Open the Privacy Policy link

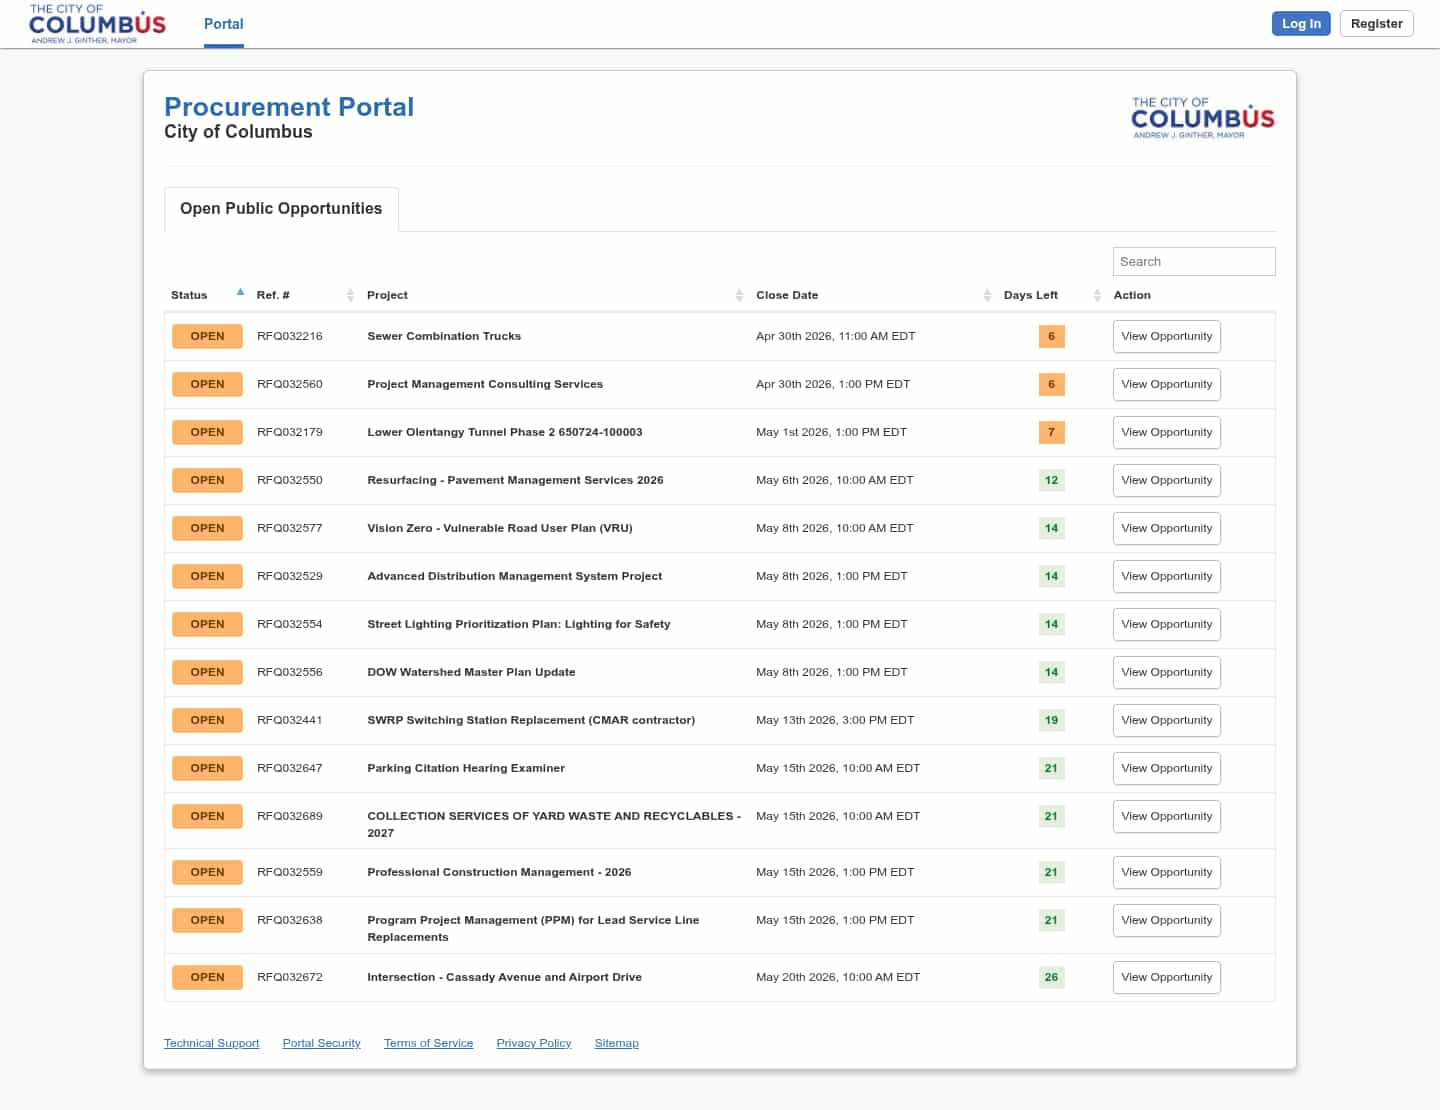pyautogui.click(x=533, y=1043)
